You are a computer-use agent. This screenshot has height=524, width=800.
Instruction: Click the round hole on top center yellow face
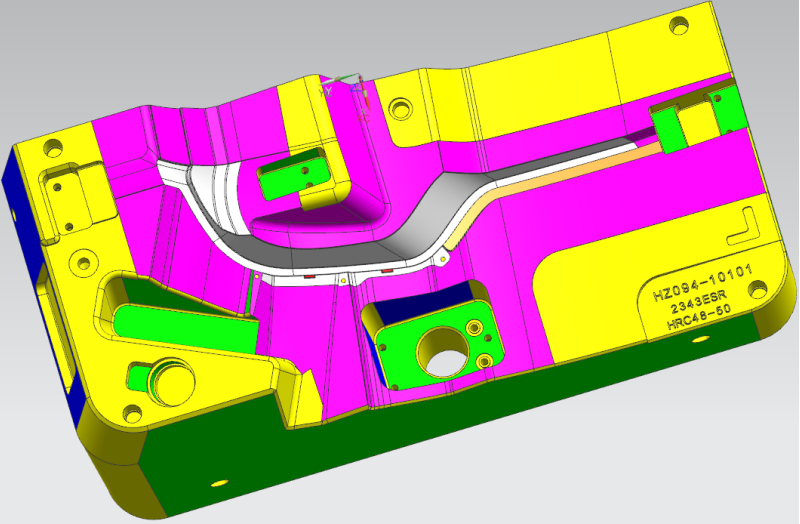pyautogui.click(x=401, y=105)
